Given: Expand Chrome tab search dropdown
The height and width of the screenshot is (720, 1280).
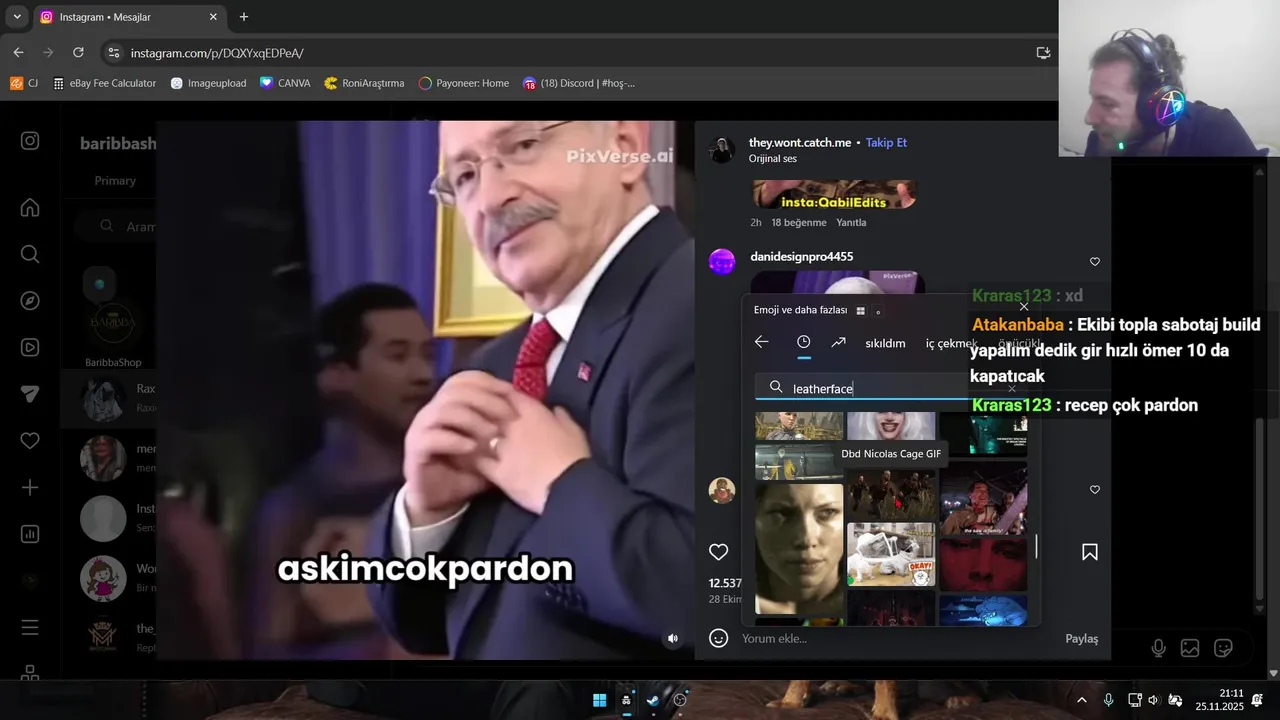Looking at the screenshot, I should tap(17, 17).
